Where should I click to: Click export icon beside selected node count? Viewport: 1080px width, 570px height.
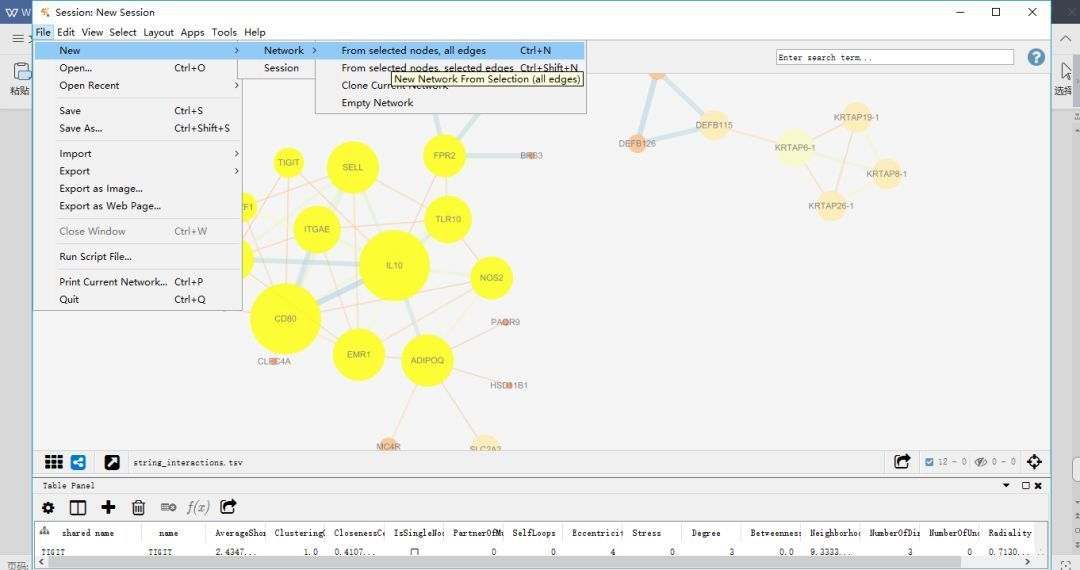902,461
